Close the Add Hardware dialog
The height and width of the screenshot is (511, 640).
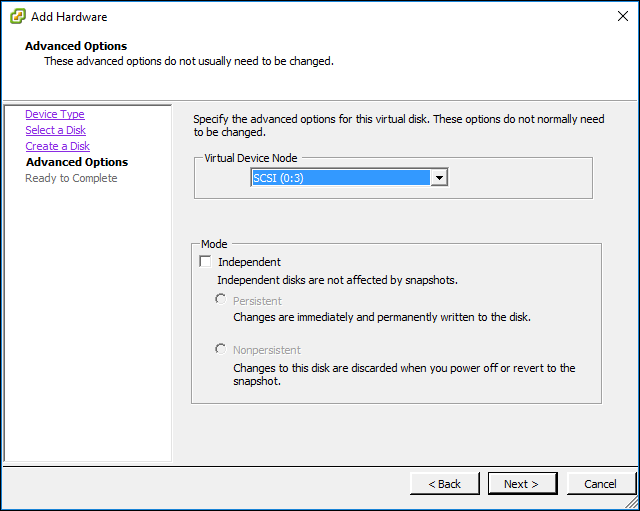point(622,16)
